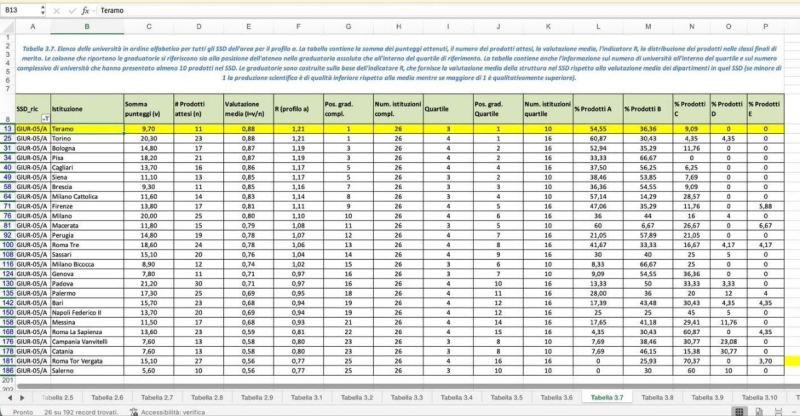Expand the Name Box dropdown stepper
800x416 pixels.
pos(42,10)
